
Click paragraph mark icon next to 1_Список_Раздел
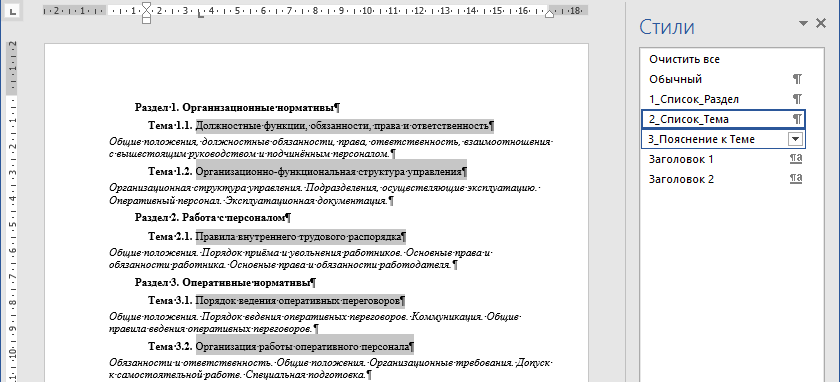coord(797,99)
